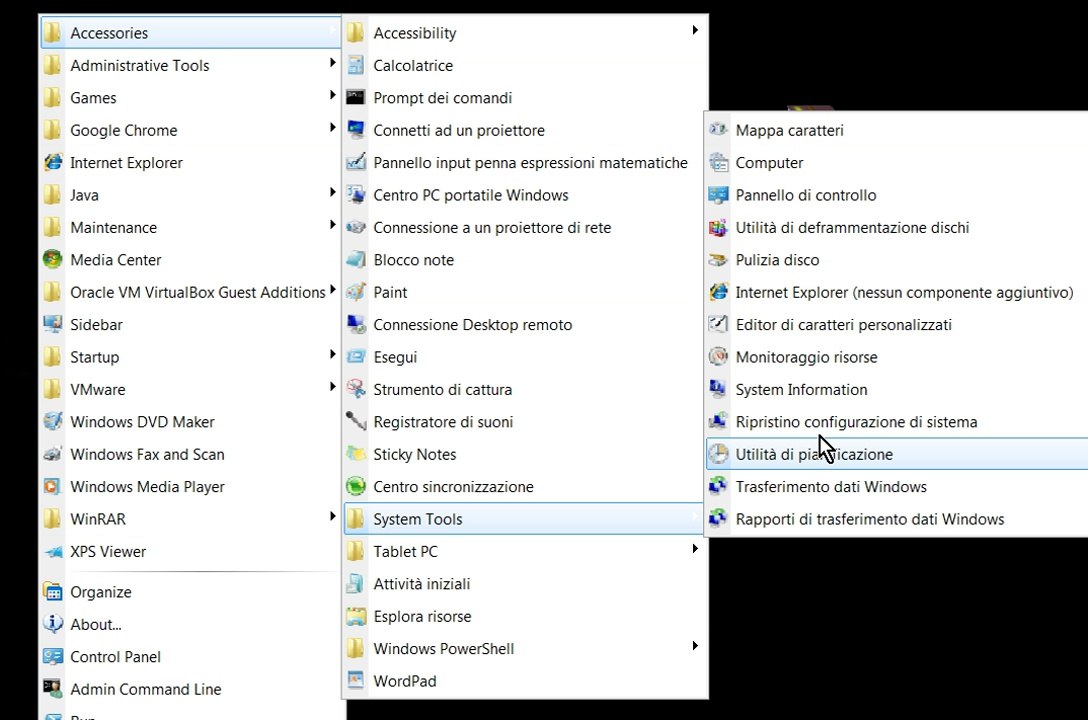Image resolution: width=1088 pixels, height=720 pixels.
Task: Click the Mappa caratteri icon
Action: (x=718, y=130)
